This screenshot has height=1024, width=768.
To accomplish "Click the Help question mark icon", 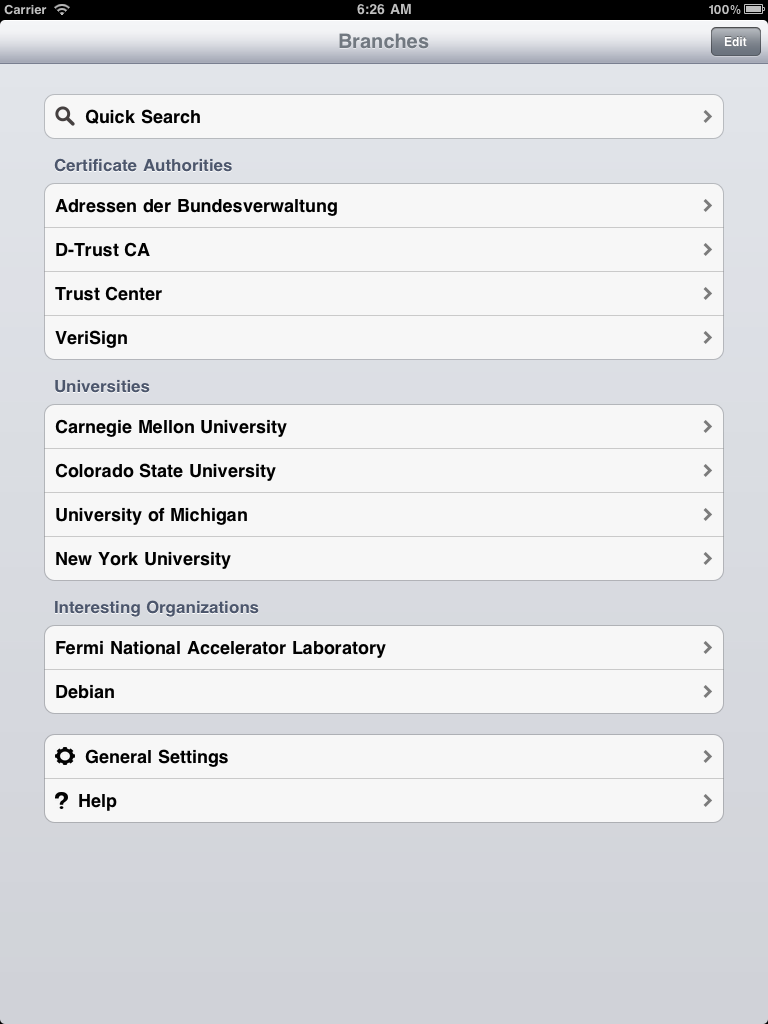I will pos(61,801).
